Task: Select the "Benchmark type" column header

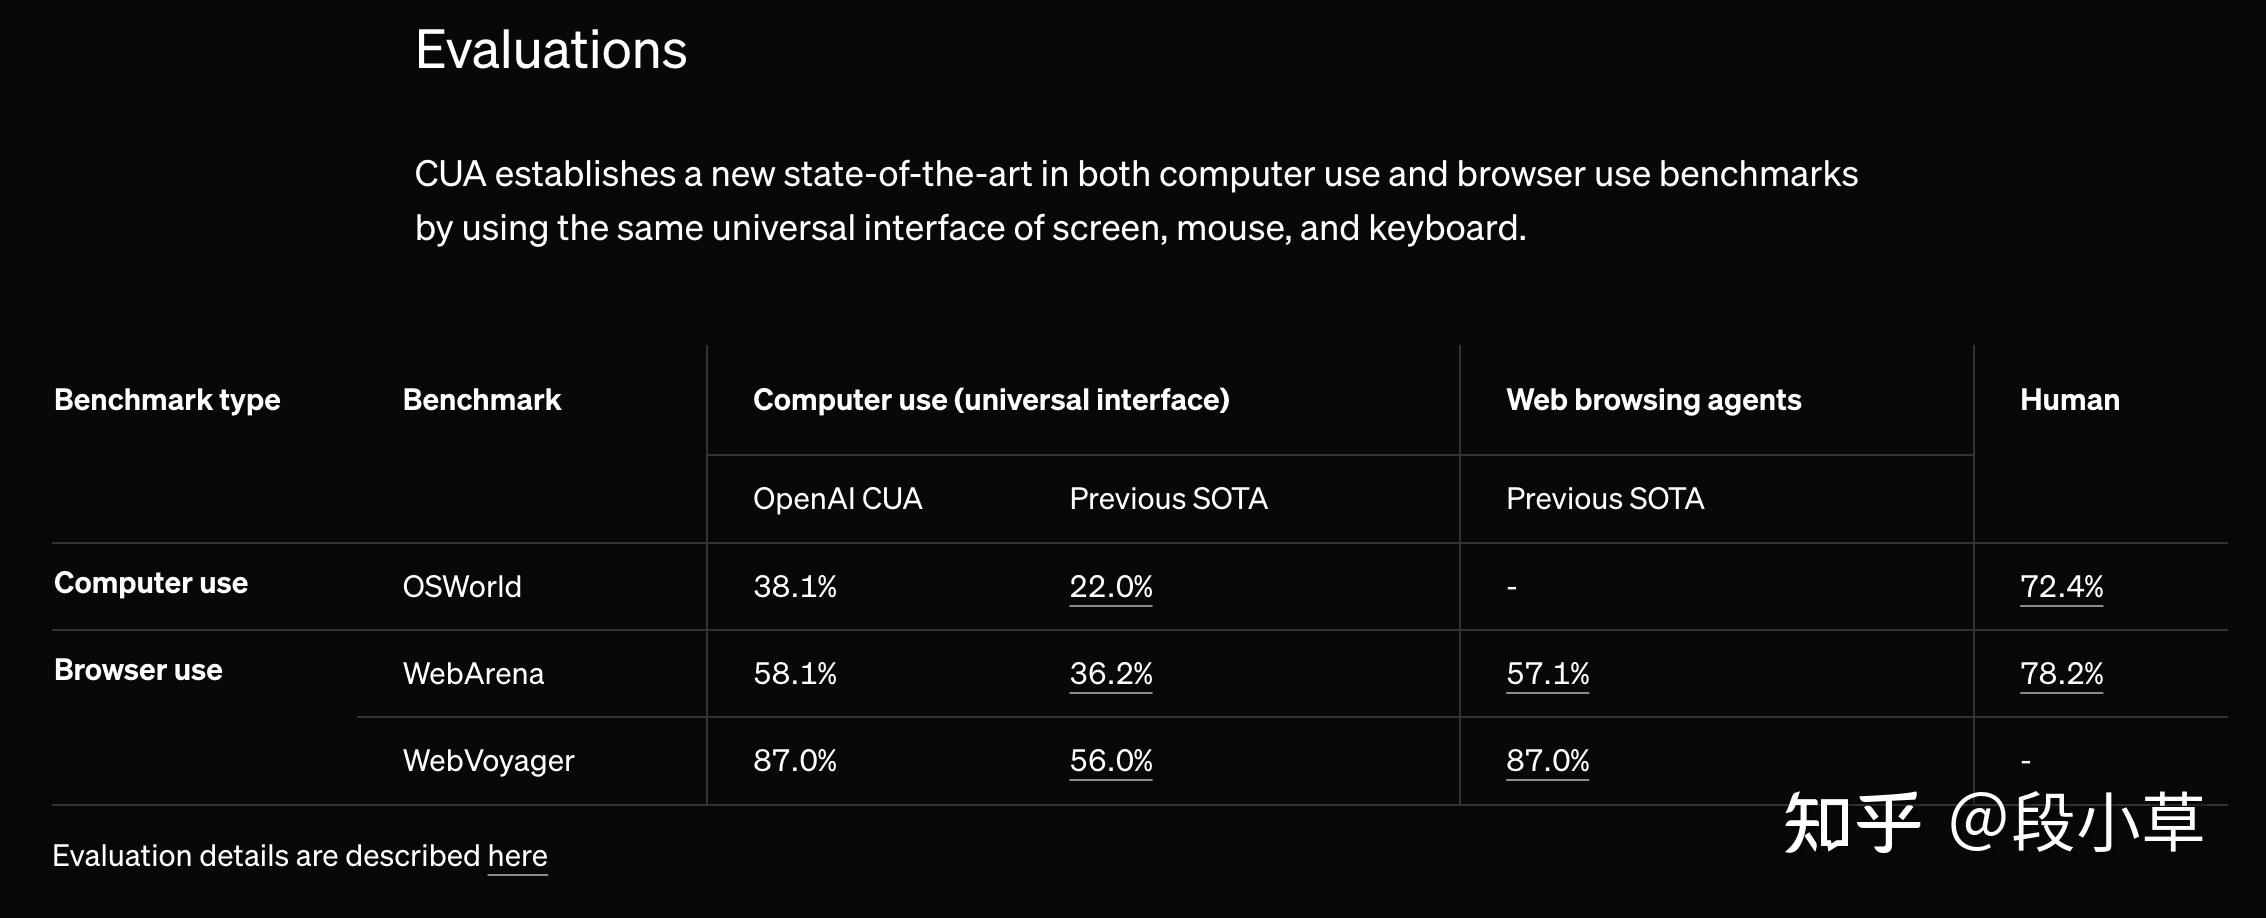Action: (x=167, y=400)
